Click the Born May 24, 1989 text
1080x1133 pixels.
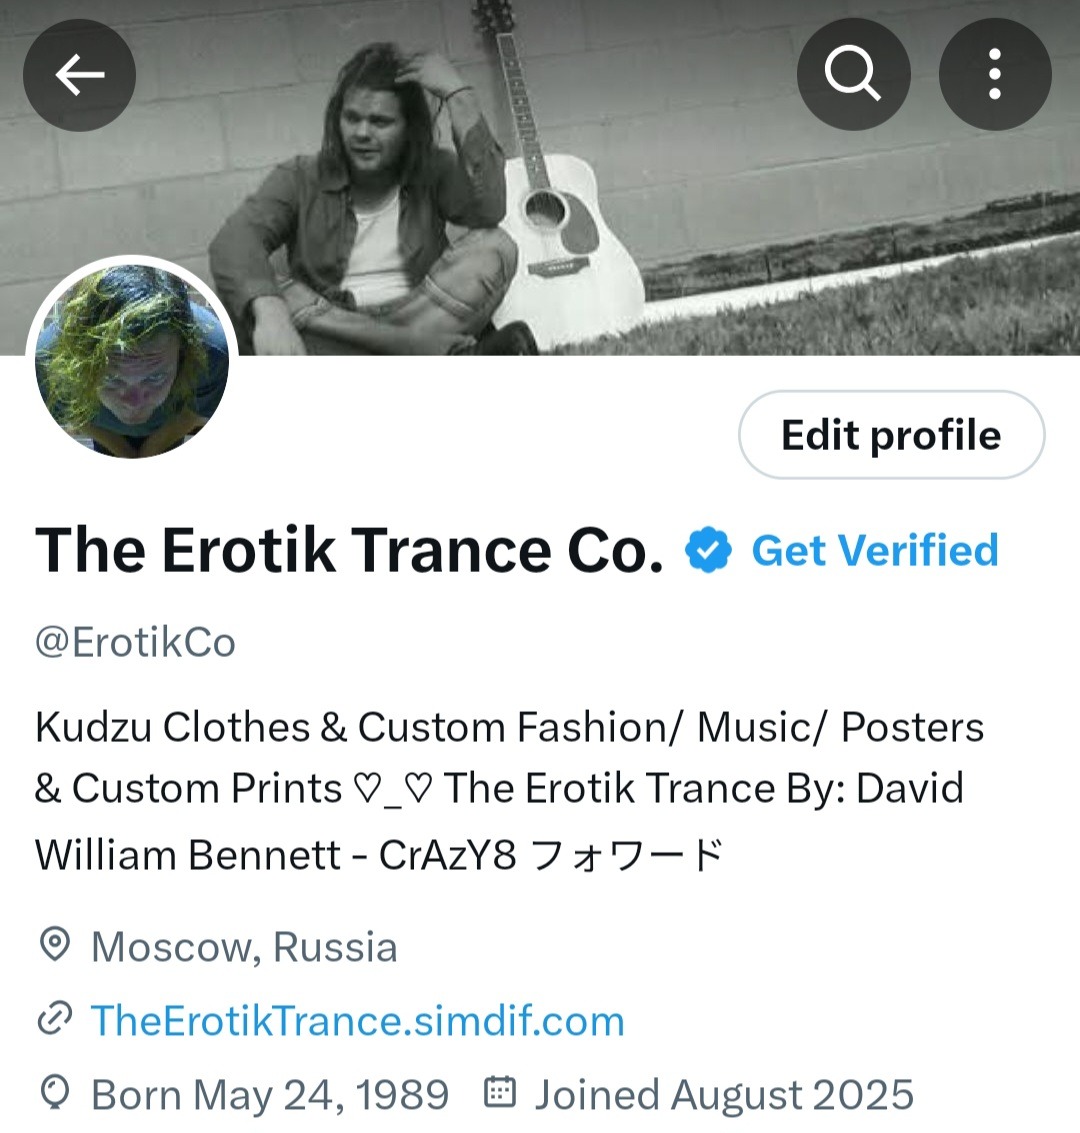coord(270,1094)
